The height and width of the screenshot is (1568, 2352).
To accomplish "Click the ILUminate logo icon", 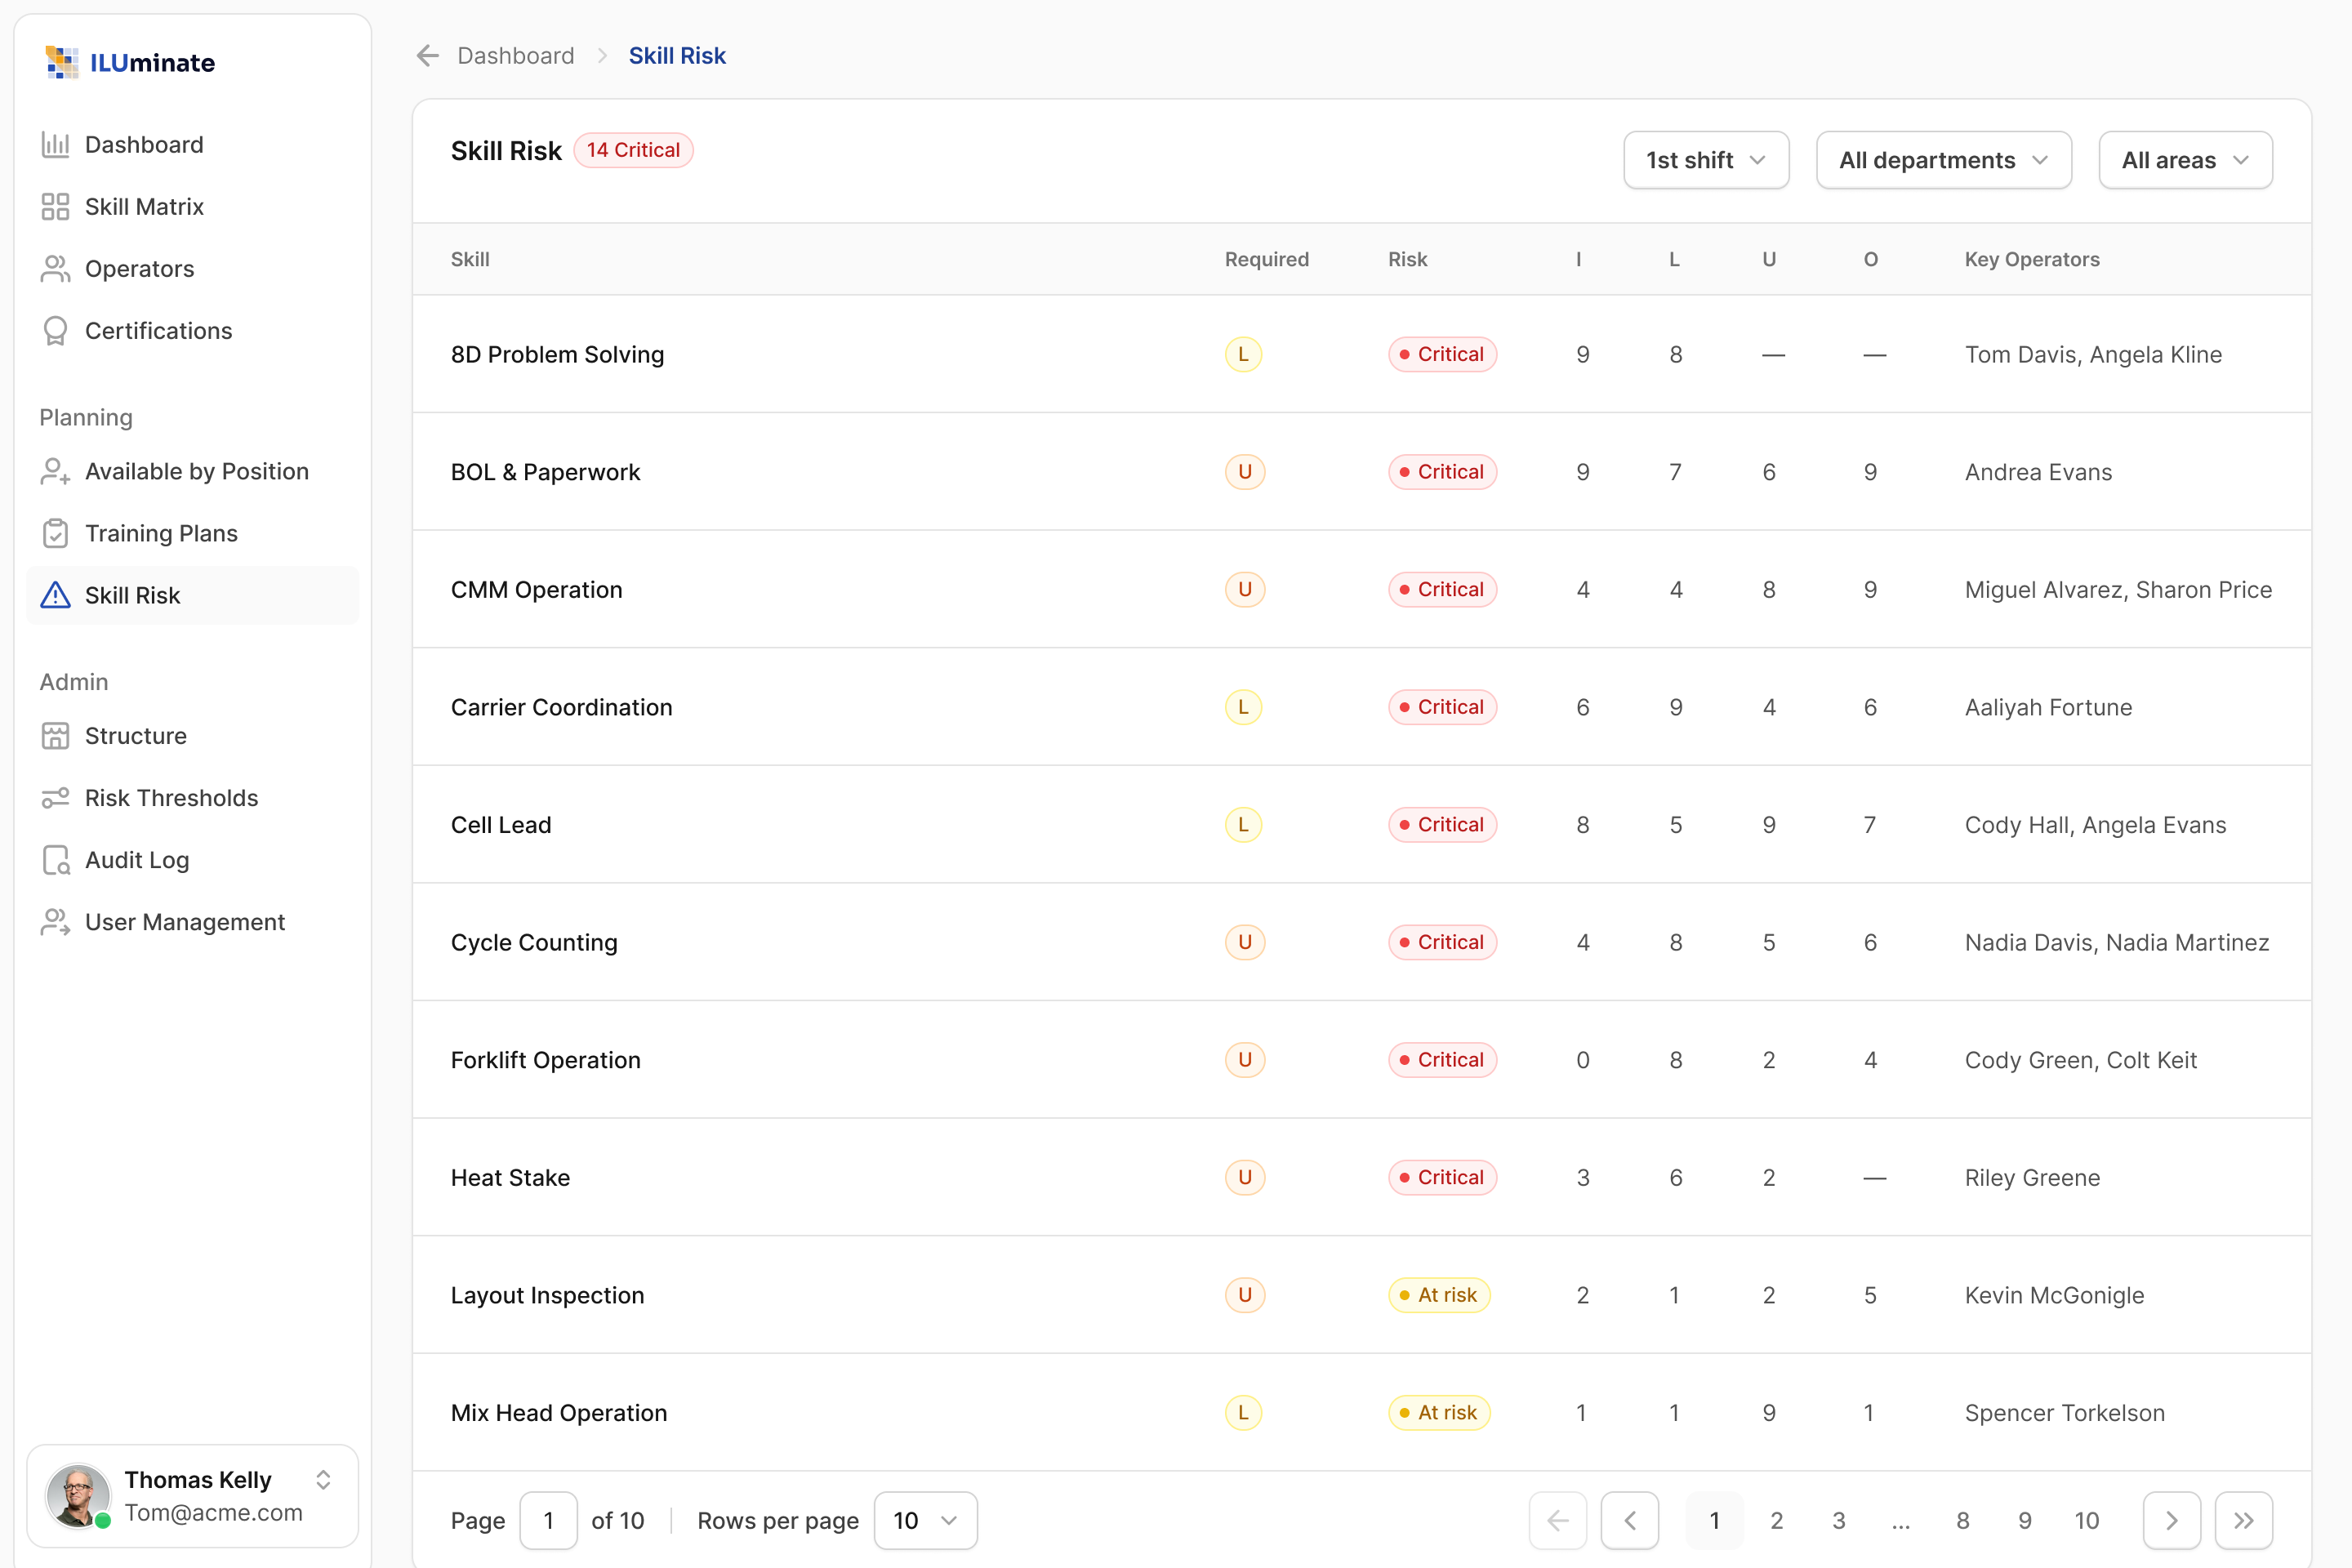I will click(x=62, y=62).
